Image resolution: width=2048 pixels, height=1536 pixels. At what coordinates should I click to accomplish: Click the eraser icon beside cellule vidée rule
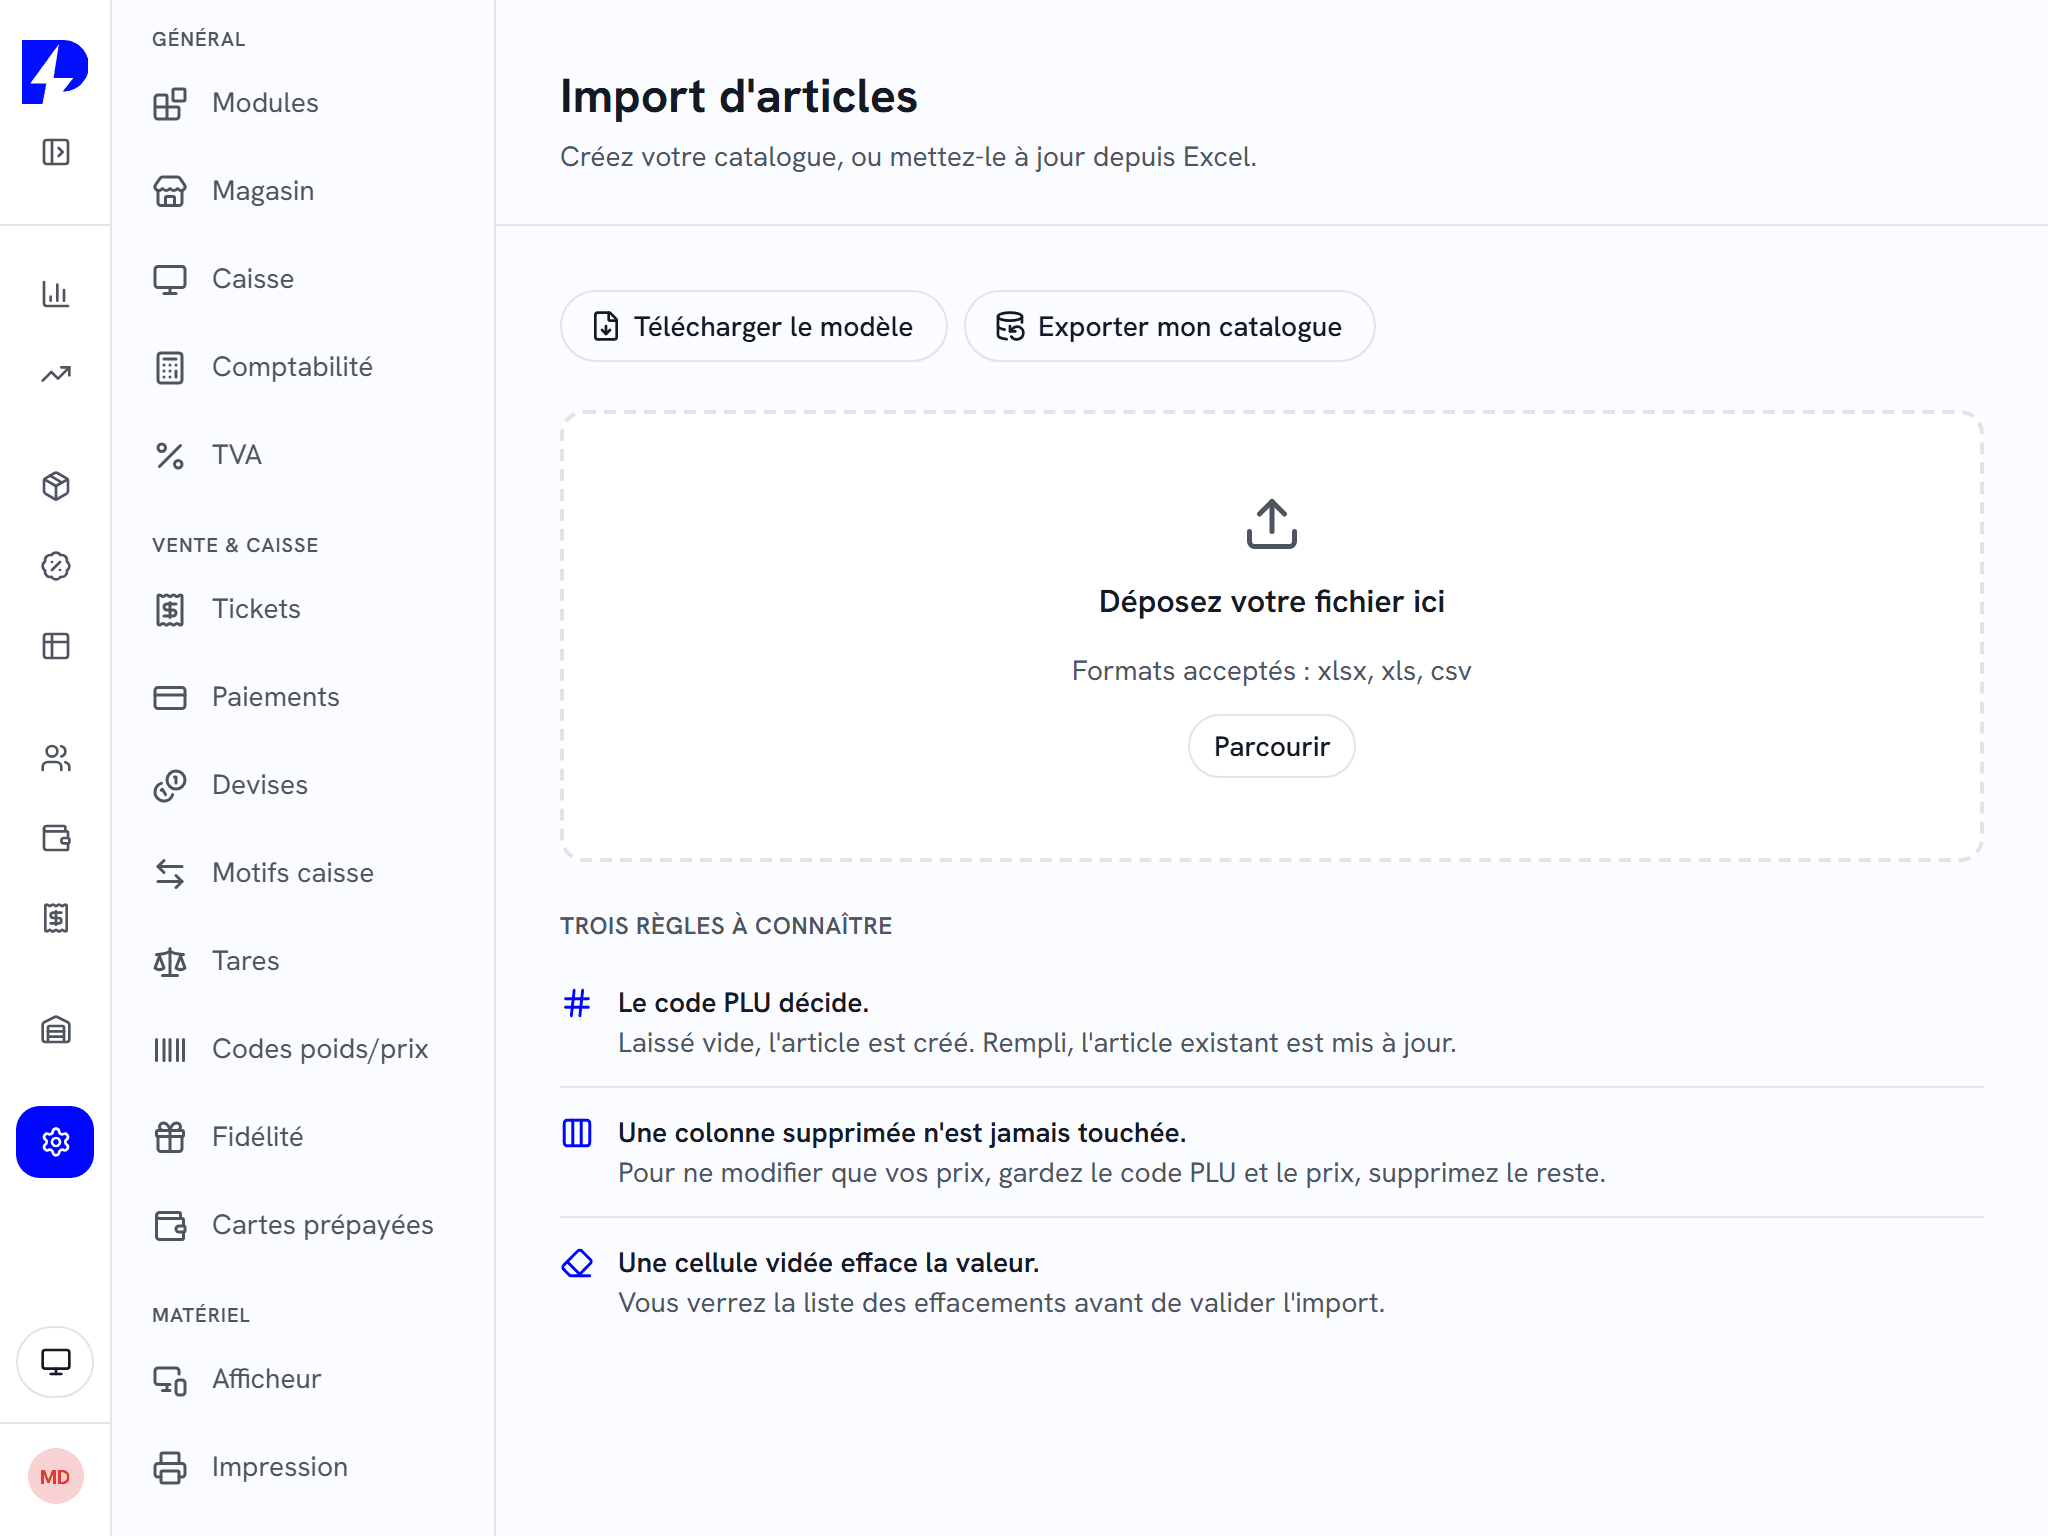click(577, 1263)
